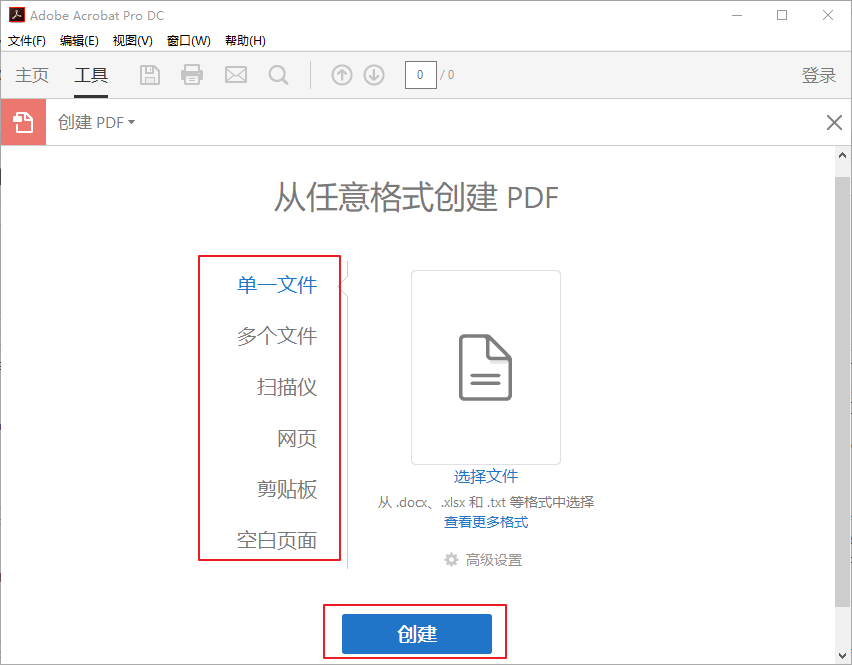
Task: Click the printer icon in toolbar
Action: tap(192, 75)
